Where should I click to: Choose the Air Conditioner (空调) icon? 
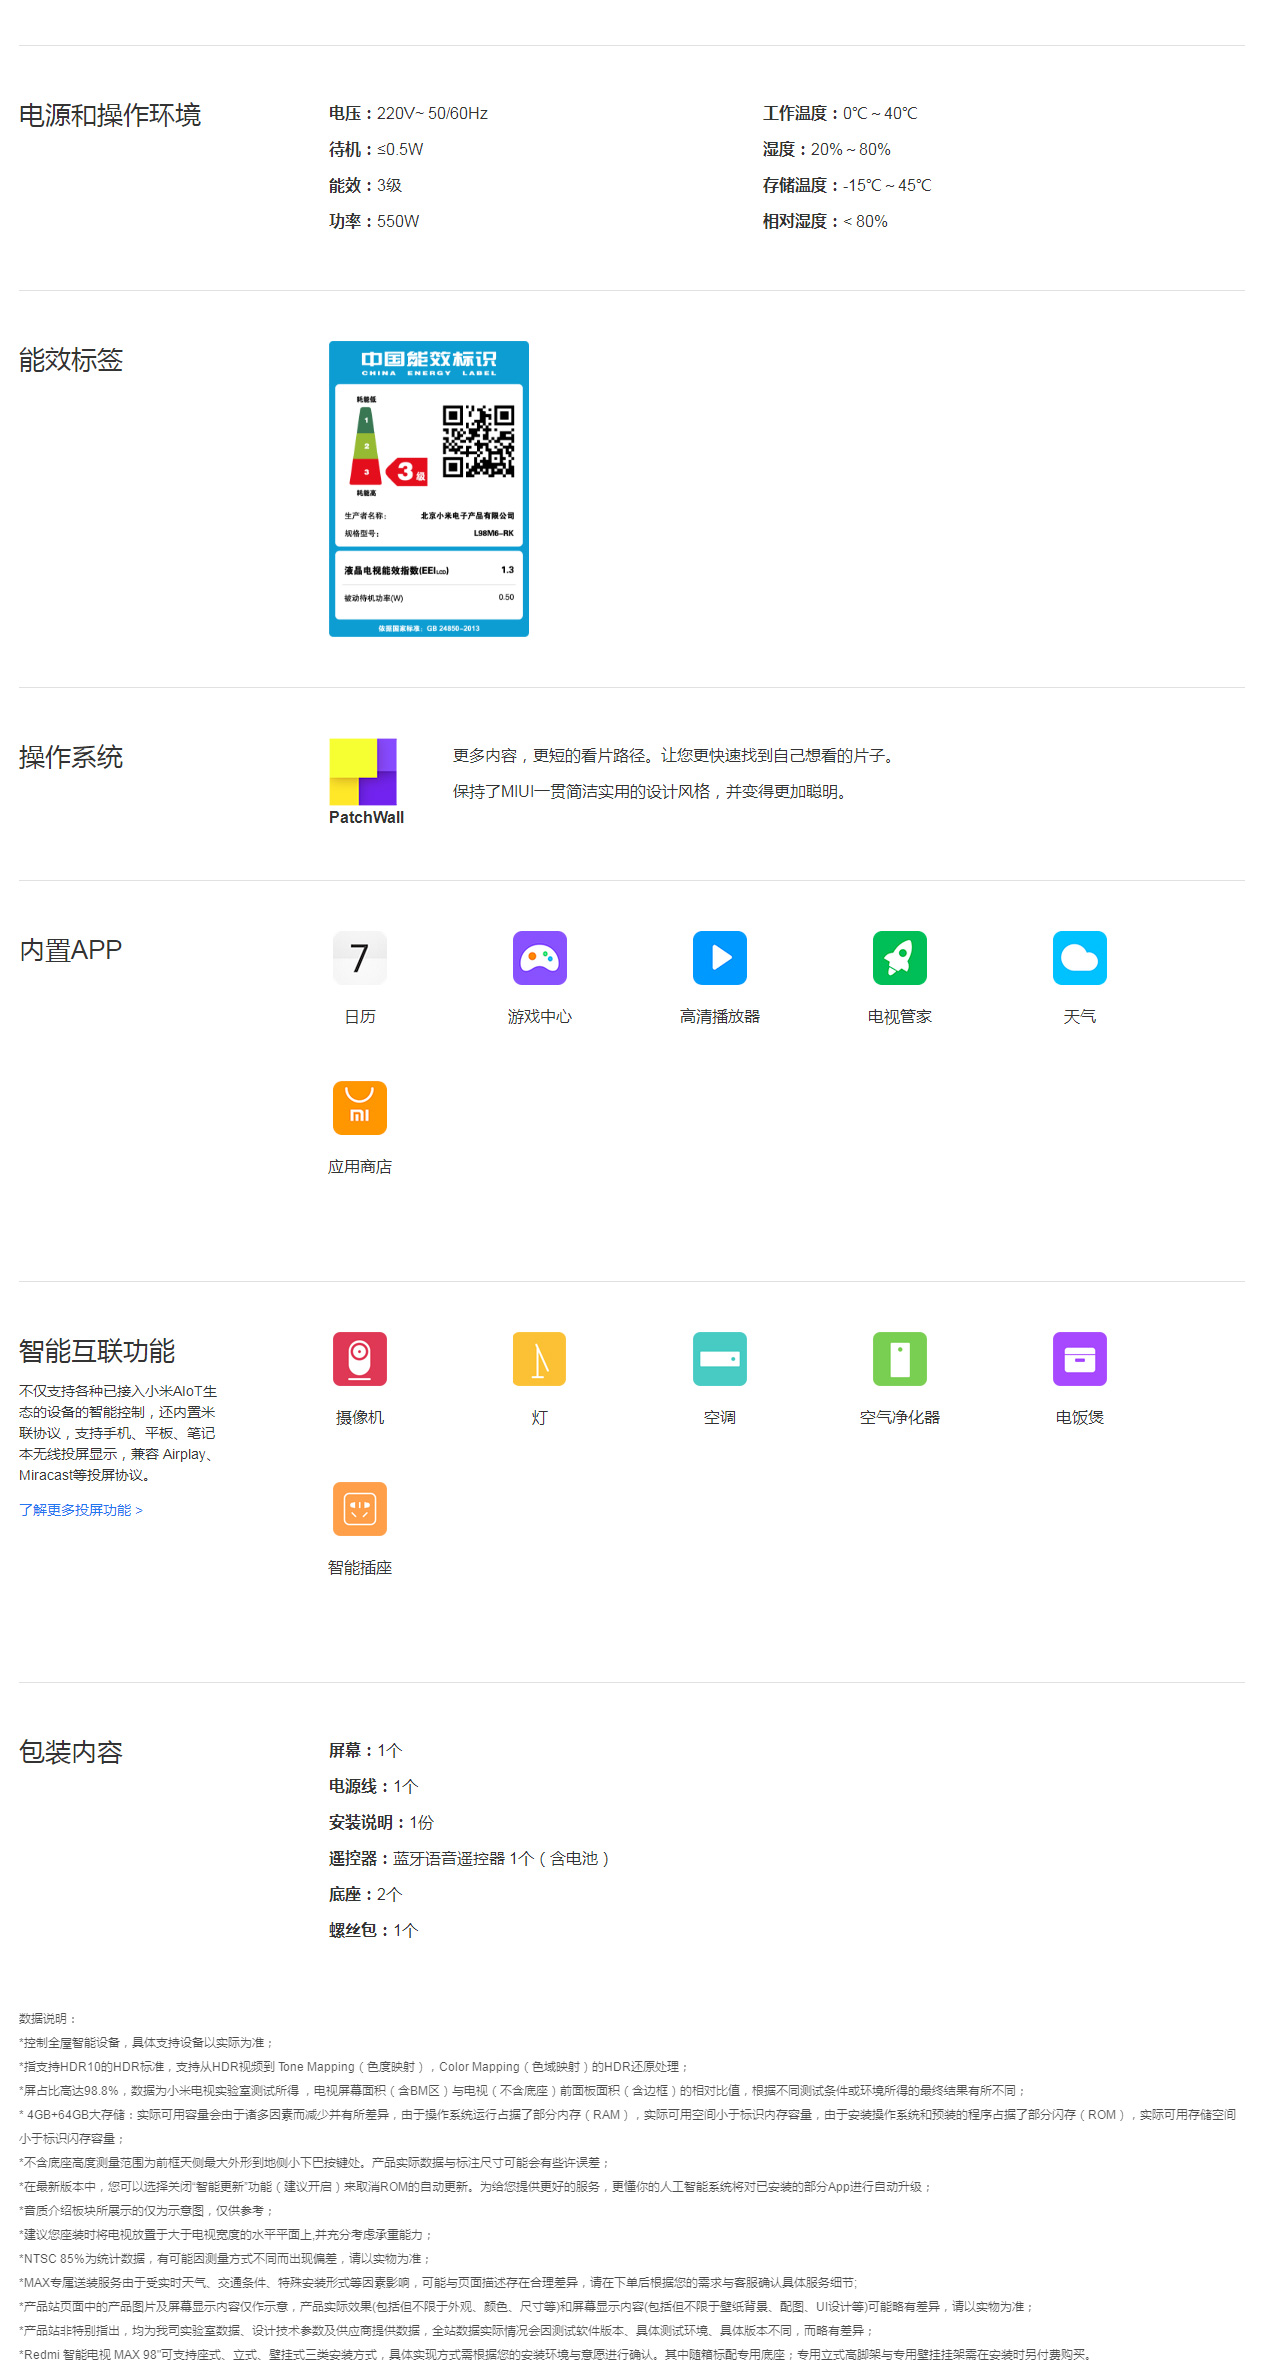(720, 1359)
